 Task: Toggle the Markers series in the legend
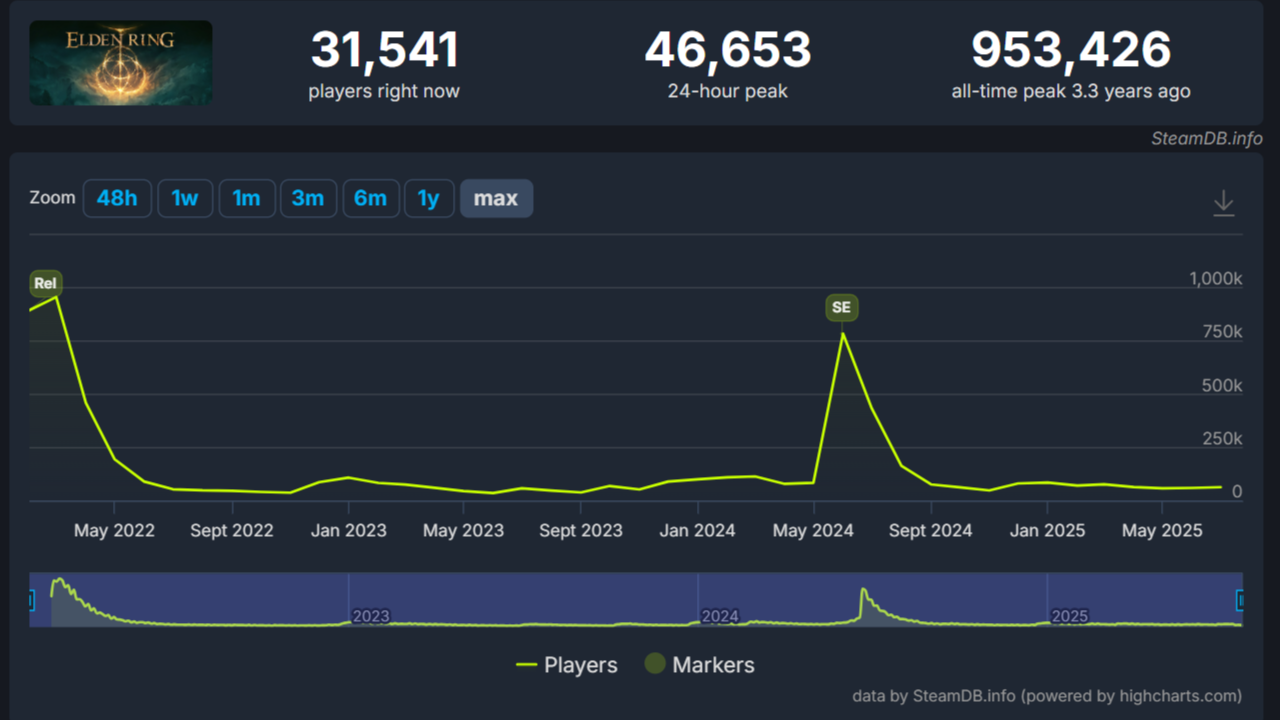click(x=699, y=664)
